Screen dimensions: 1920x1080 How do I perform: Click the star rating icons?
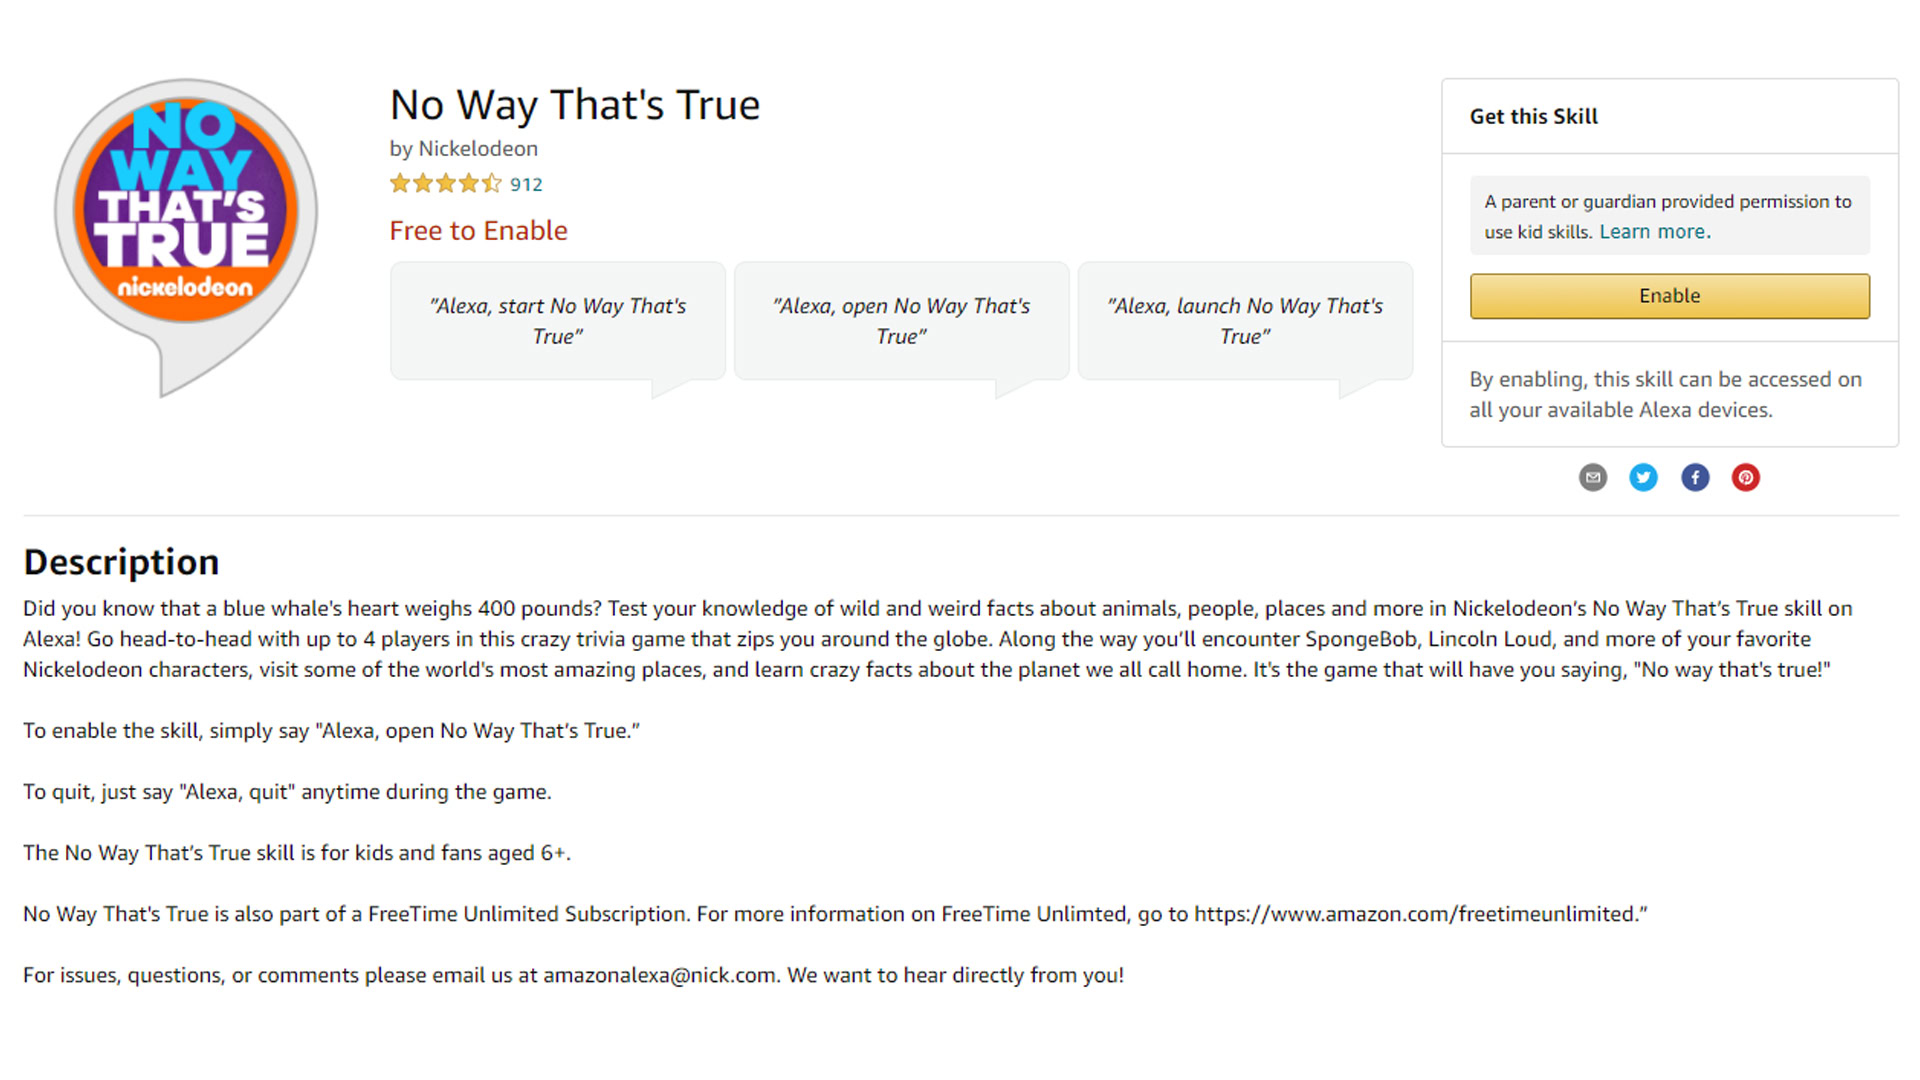tap(446, 184)
